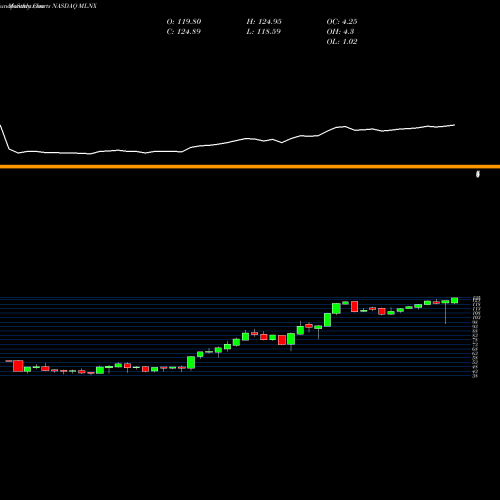Click the end point of the white line
This screenshot has width=500, height=500.
(454, 125)
